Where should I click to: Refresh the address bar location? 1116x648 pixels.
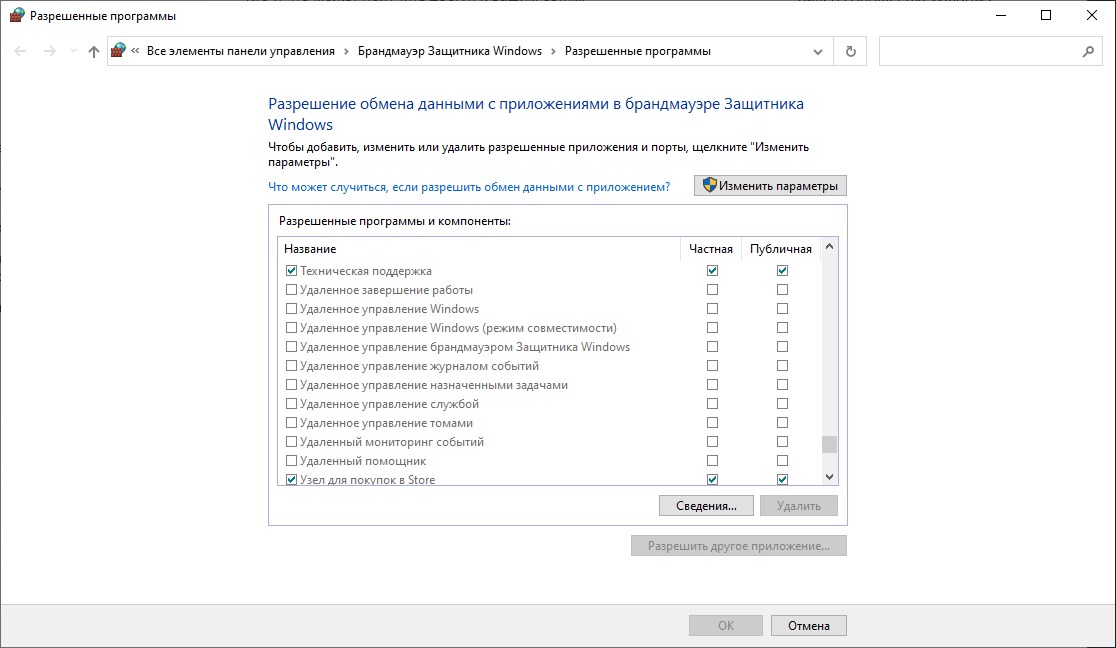(851, 51)
